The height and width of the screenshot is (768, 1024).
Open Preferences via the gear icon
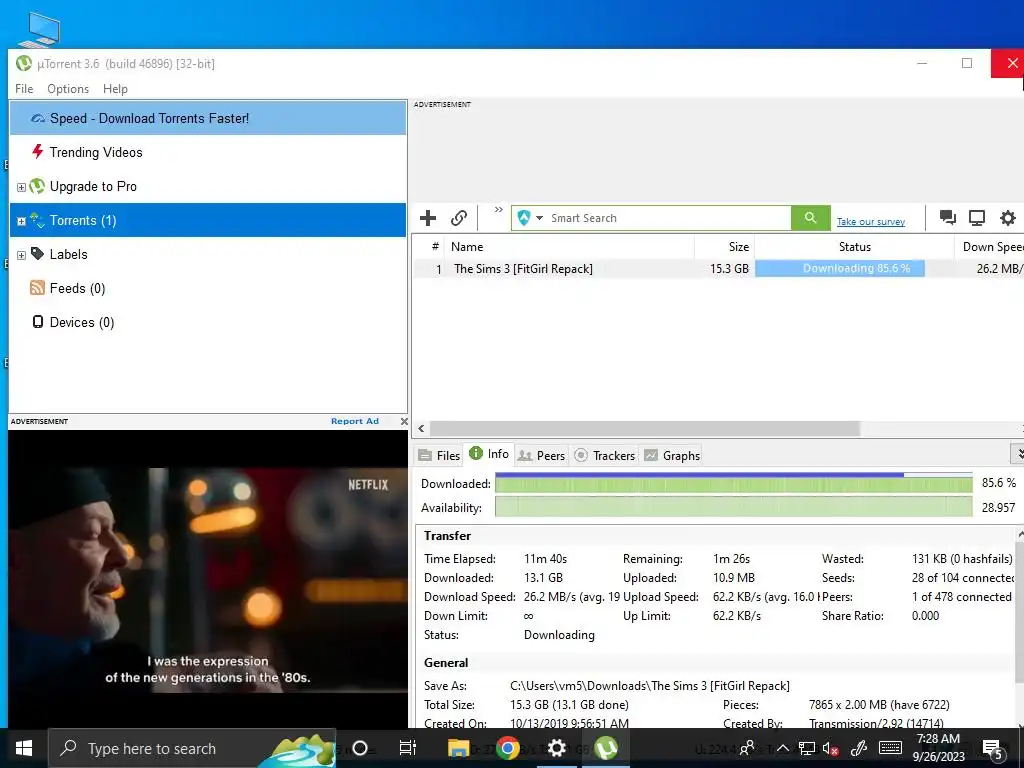(1008, 217)
